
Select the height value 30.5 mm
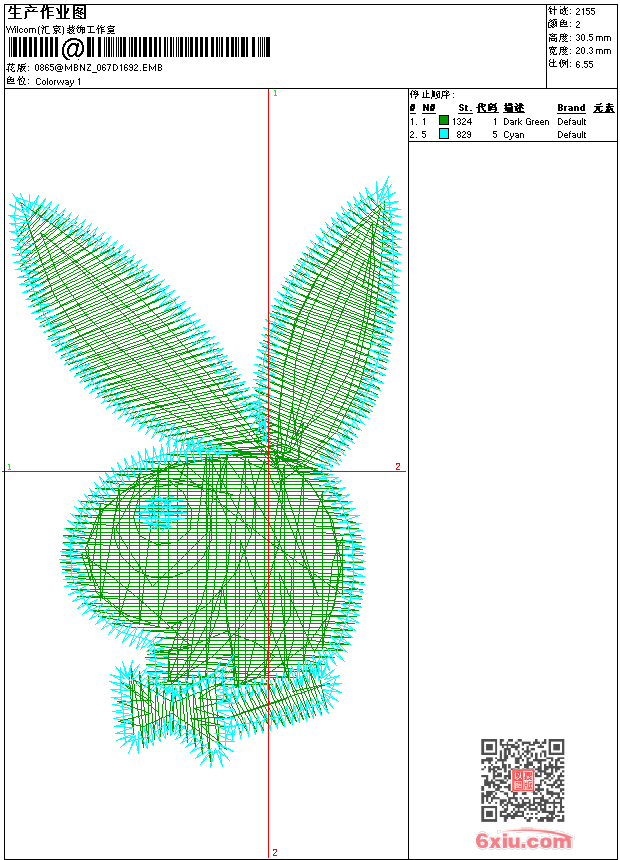(593, 37)
